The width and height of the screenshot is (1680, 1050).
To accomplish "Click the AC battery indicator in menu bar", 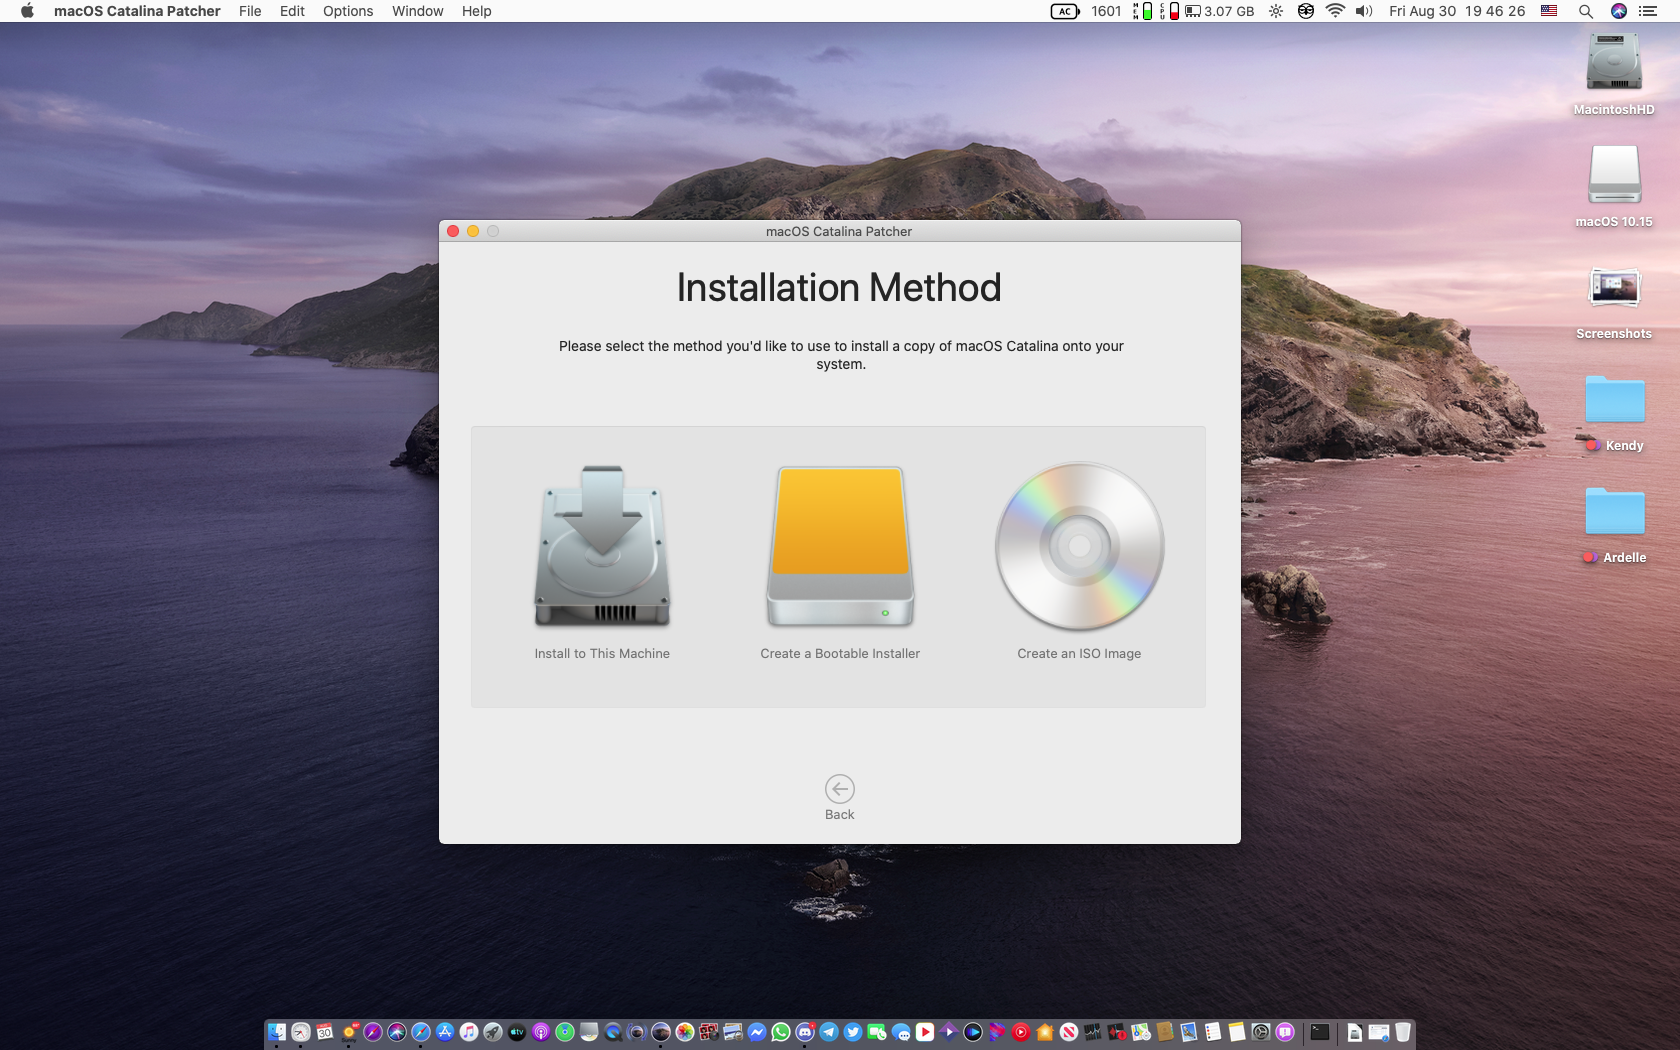I will pos(1065,11).
